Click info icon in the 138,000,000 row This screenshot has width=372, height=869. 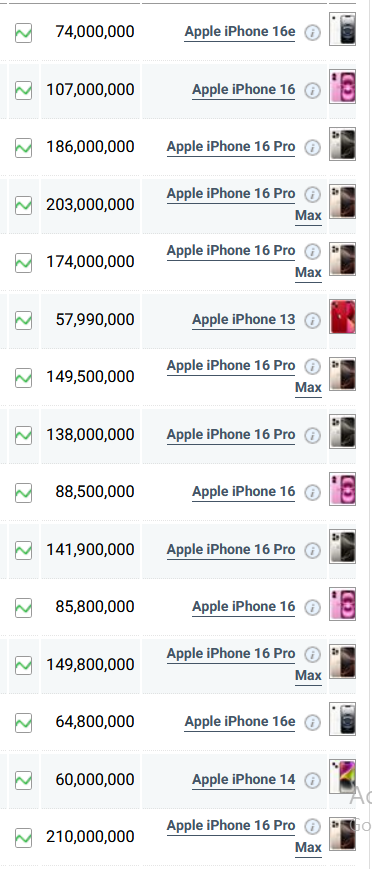[x=313, y=435]
